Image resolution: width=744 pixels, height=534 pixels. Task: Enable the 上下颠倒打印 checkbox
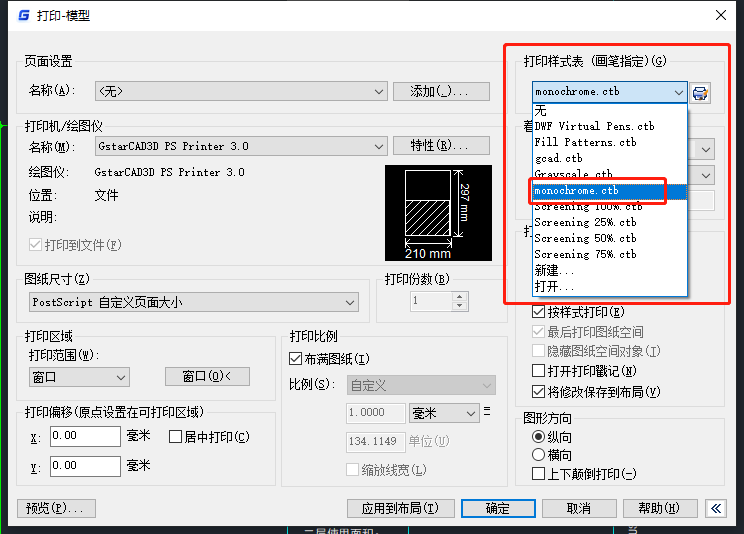click(x=538, y=474)
